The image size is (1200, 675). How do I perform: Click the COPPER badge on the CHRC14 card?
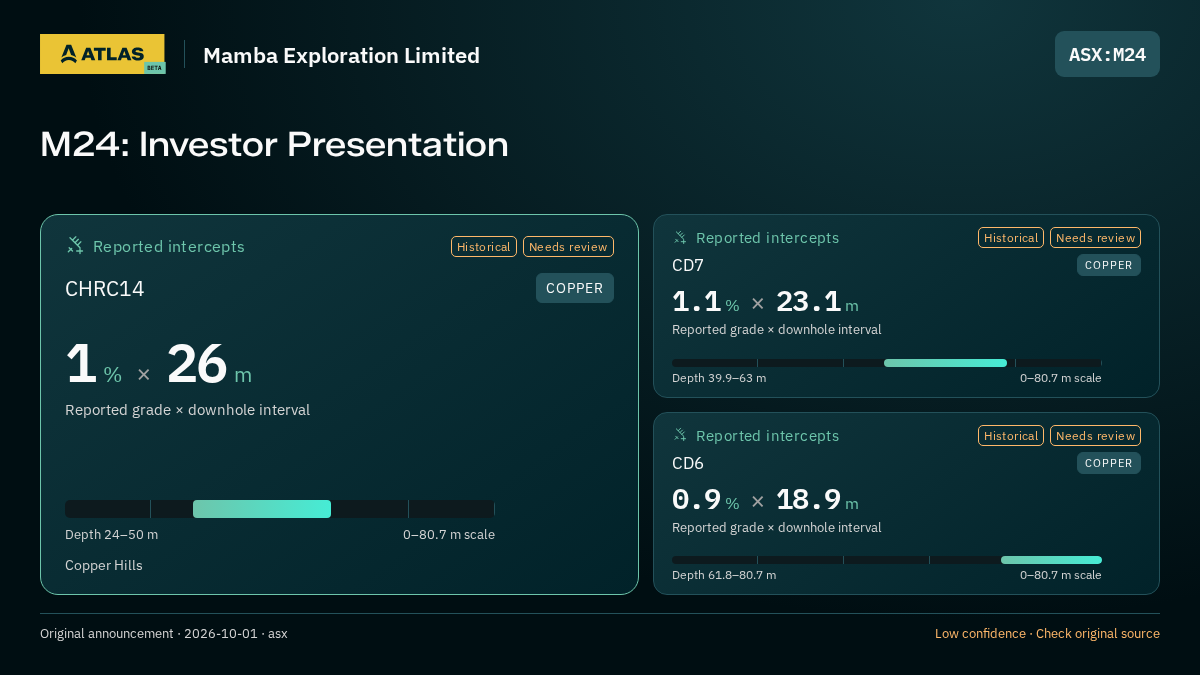pos(575,288)
